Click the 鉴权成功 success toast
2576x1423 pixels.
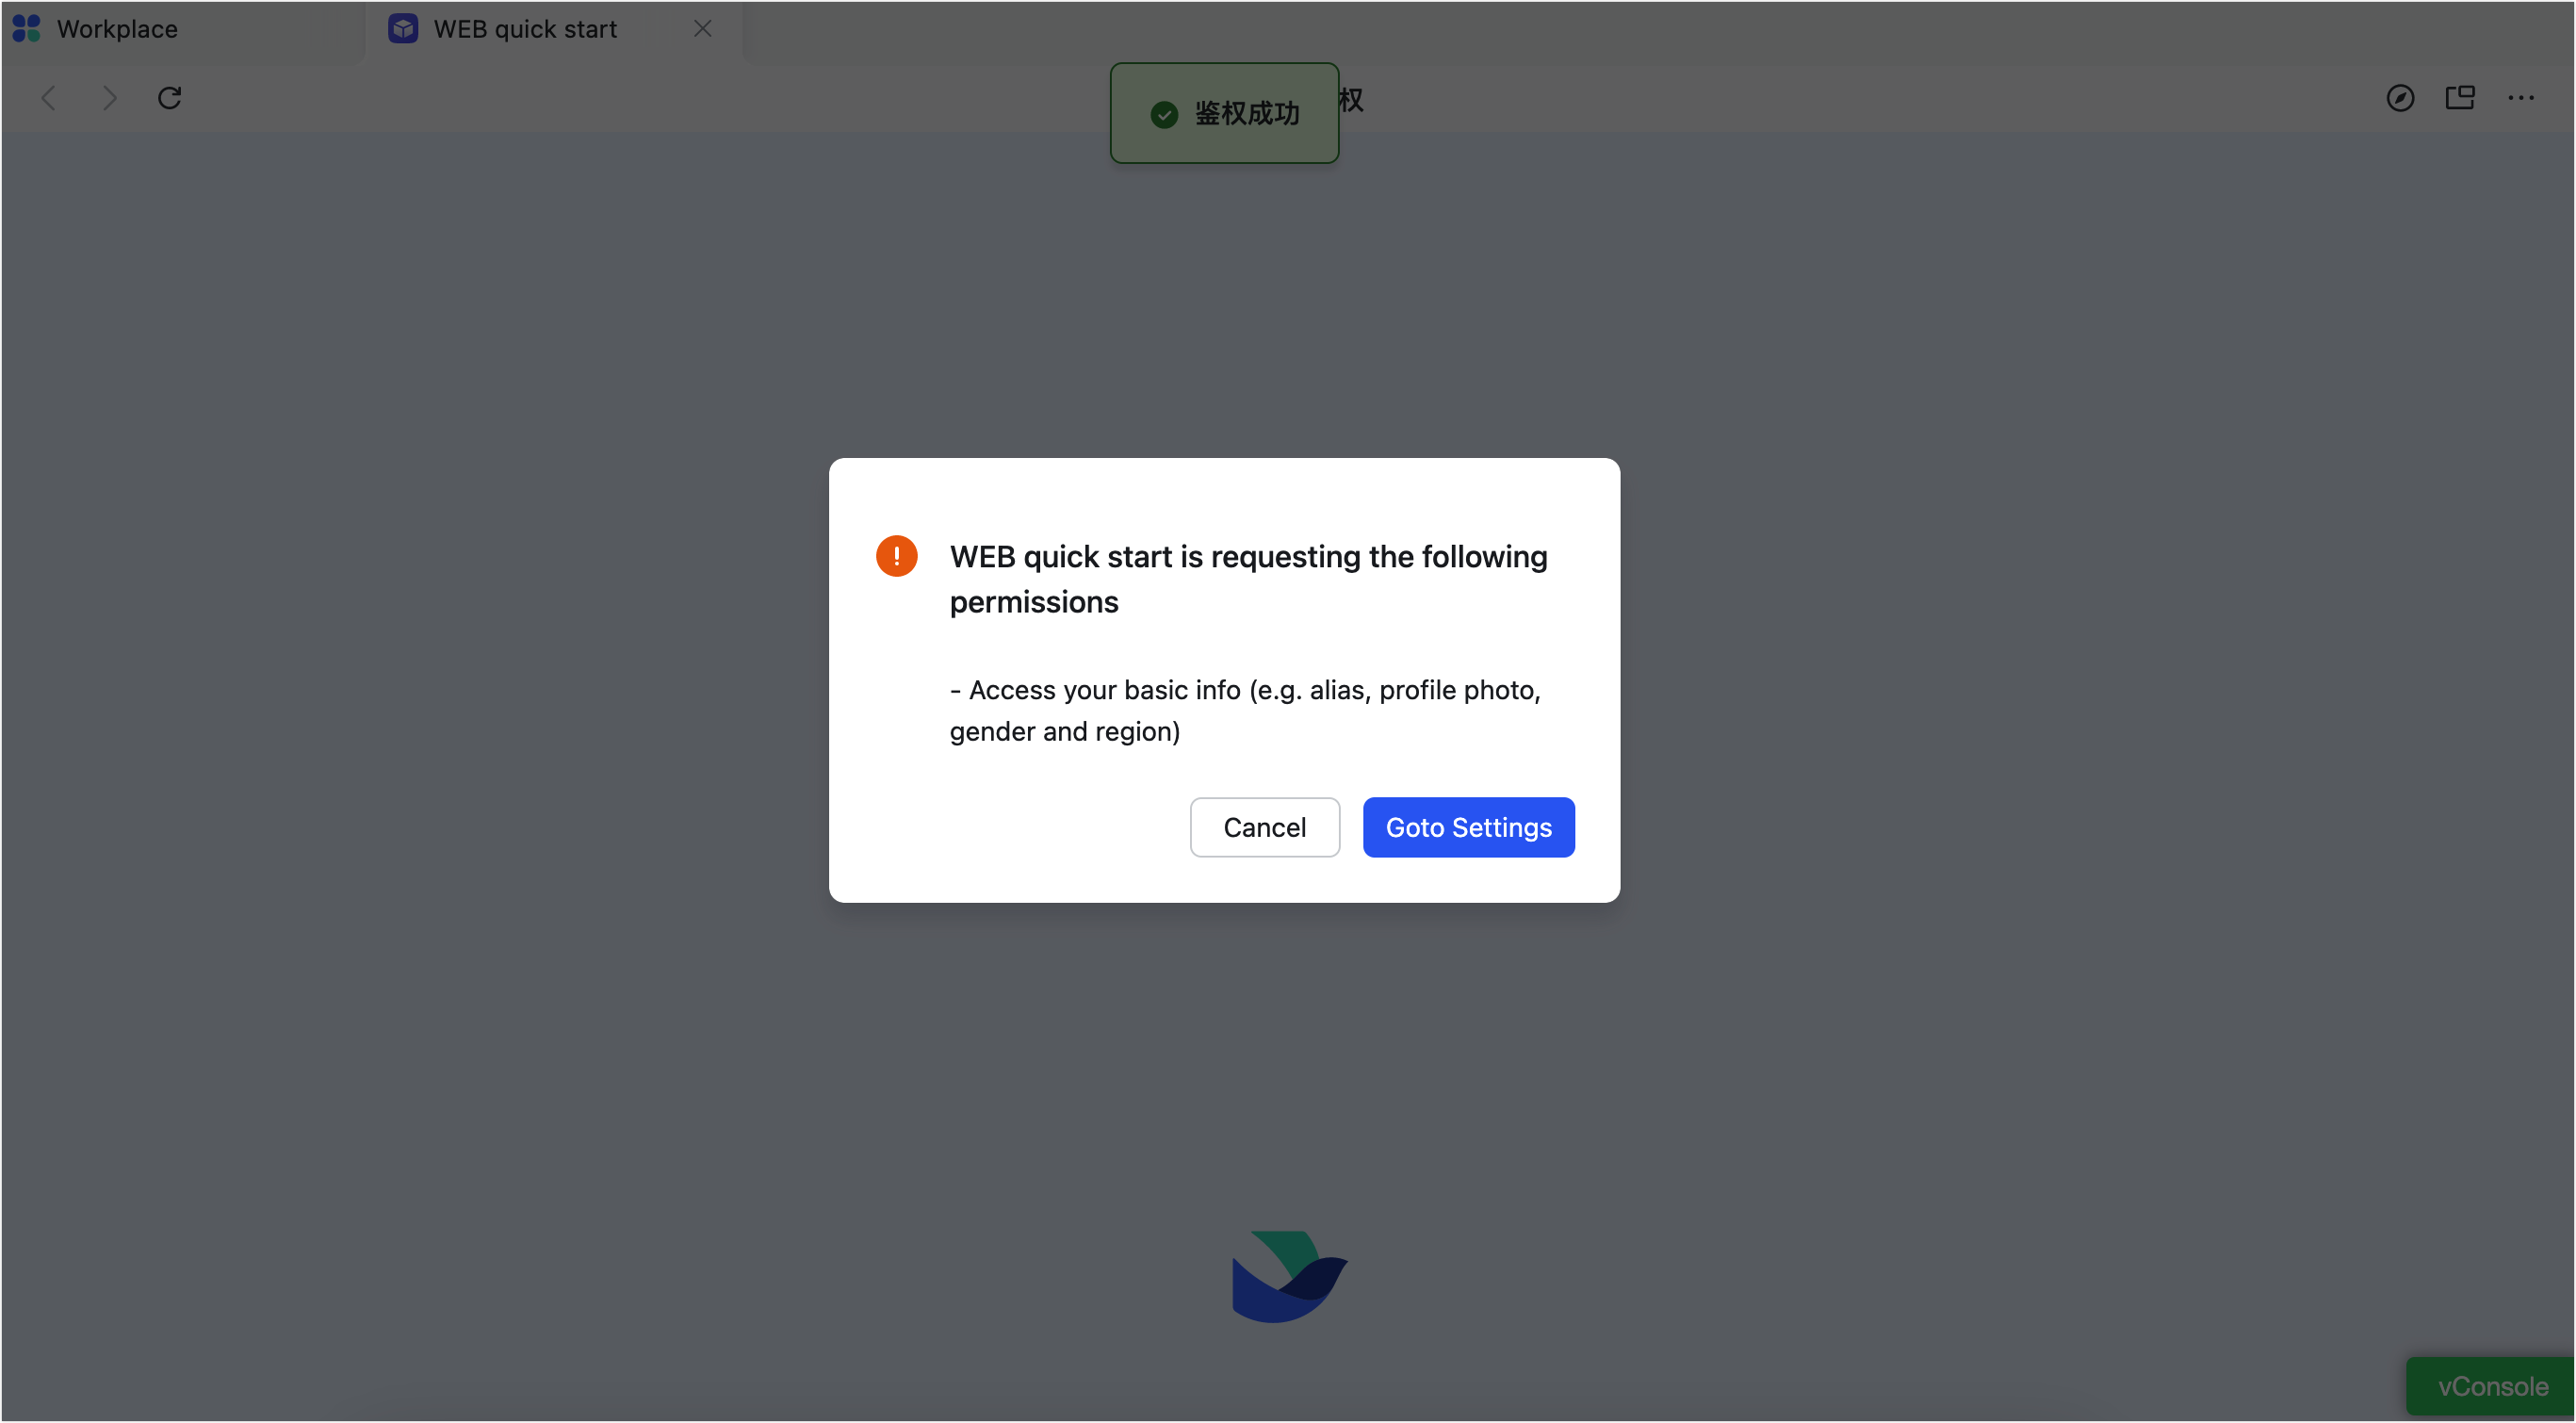pos(1224,113)
